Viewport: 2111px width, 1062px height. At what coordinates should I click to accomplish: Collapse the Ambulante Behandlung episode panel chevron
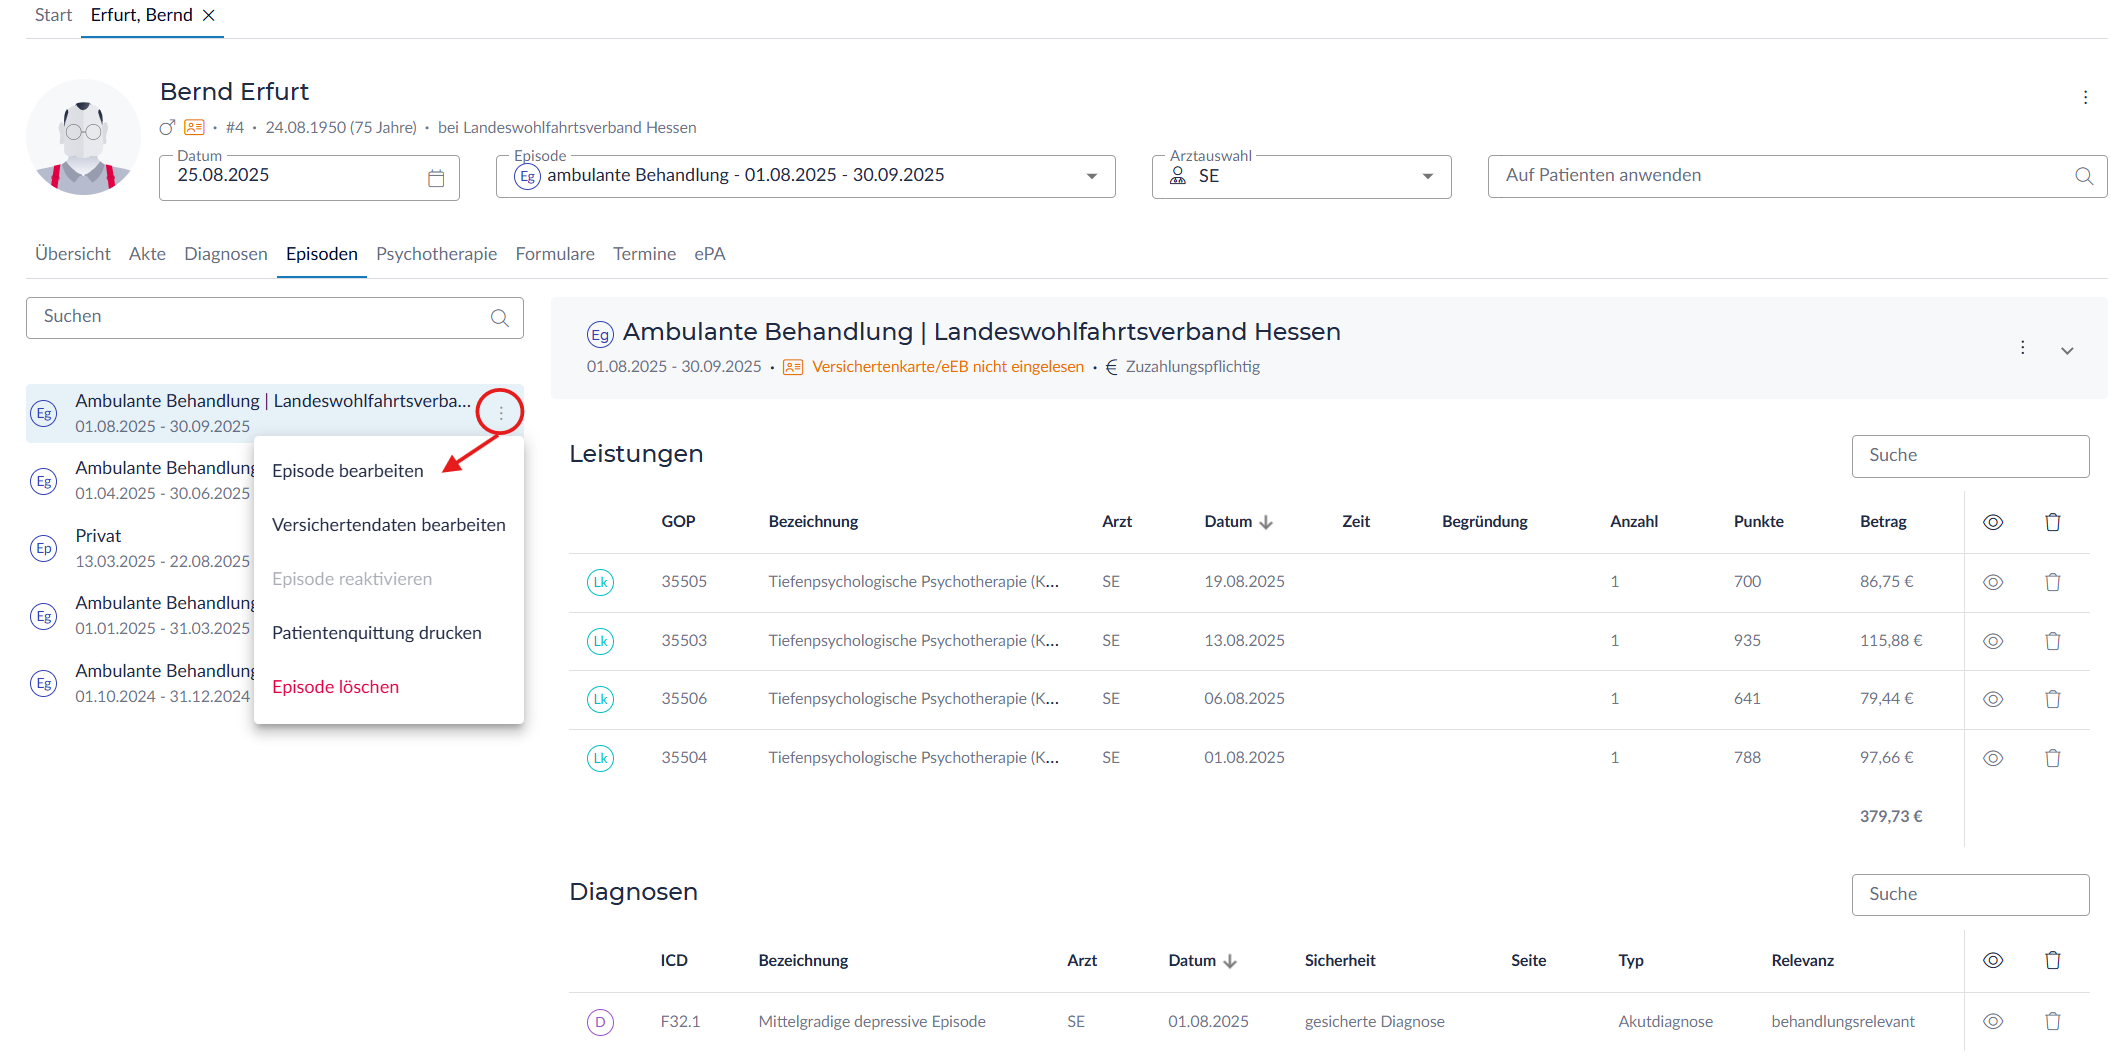click(2067, 350)
